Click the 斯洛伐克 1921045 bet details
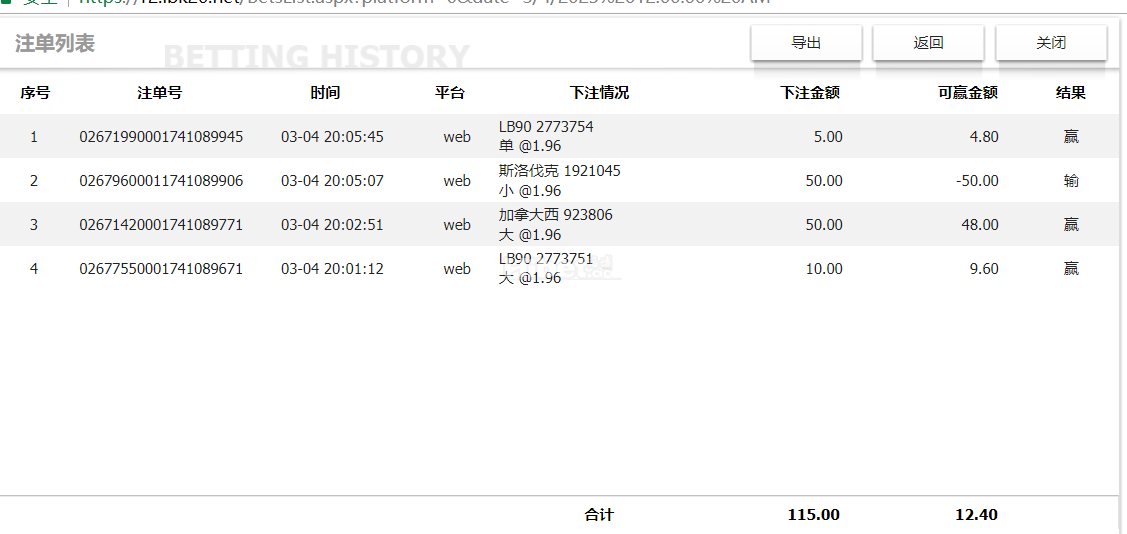Viewport: 1127px width, 534px height. (x=559, y=171)
